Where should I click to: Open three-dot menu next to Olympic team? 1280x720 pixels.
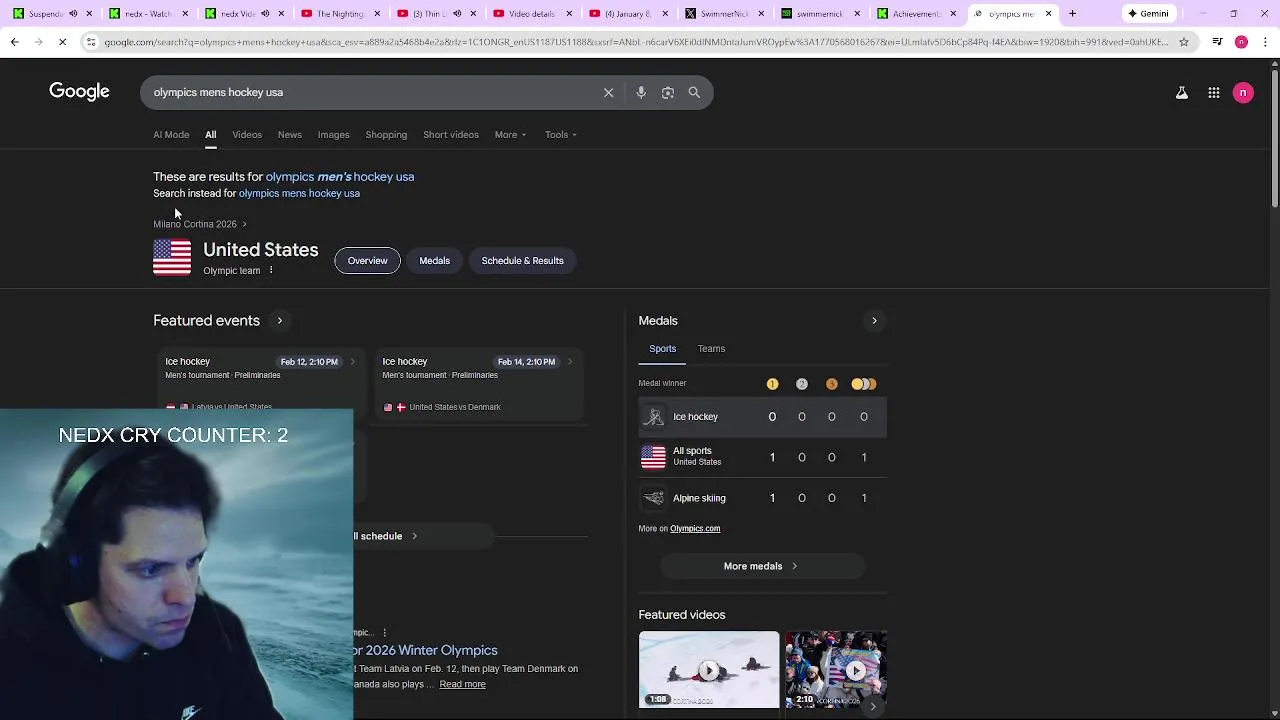tap(271, 270)
